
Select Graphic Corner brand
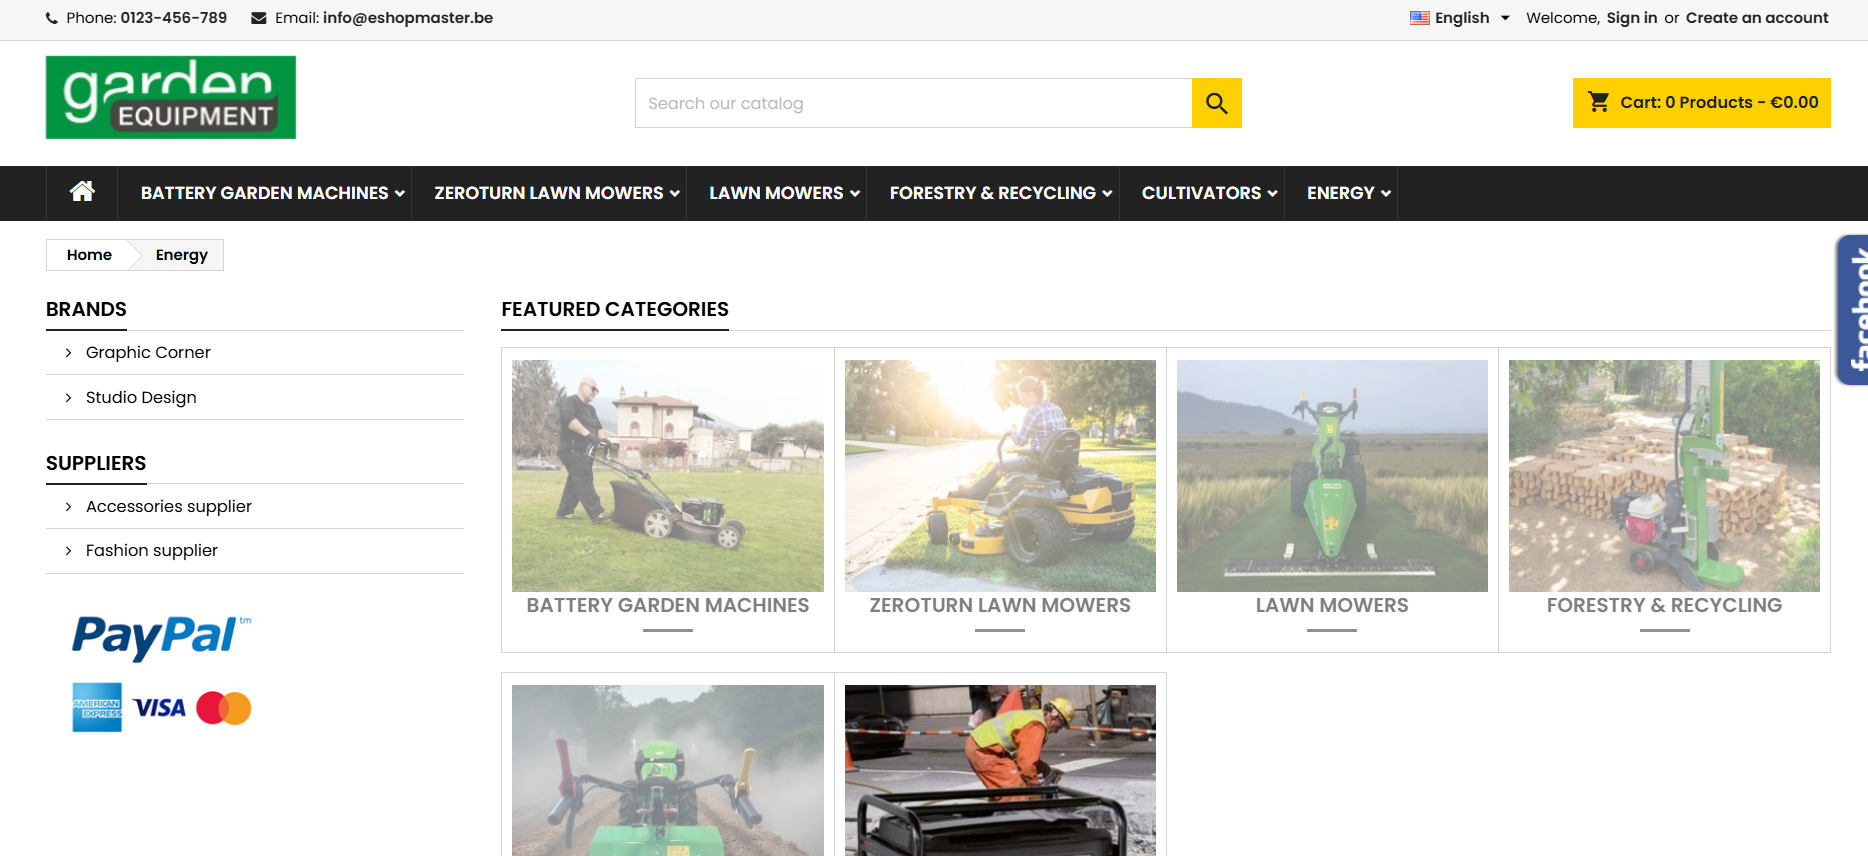click(148, 352)
